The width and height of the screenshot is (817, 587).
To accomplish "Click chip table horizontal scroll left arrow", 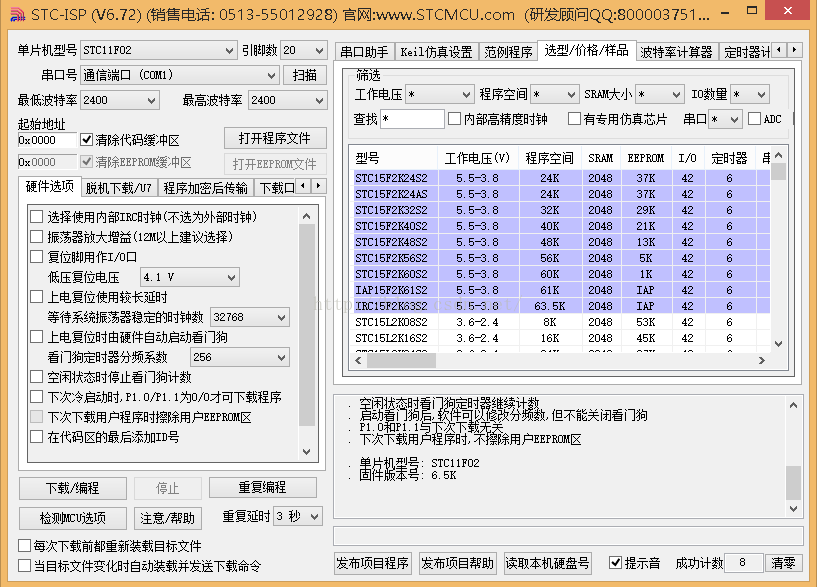I will (x=358, y=360).
